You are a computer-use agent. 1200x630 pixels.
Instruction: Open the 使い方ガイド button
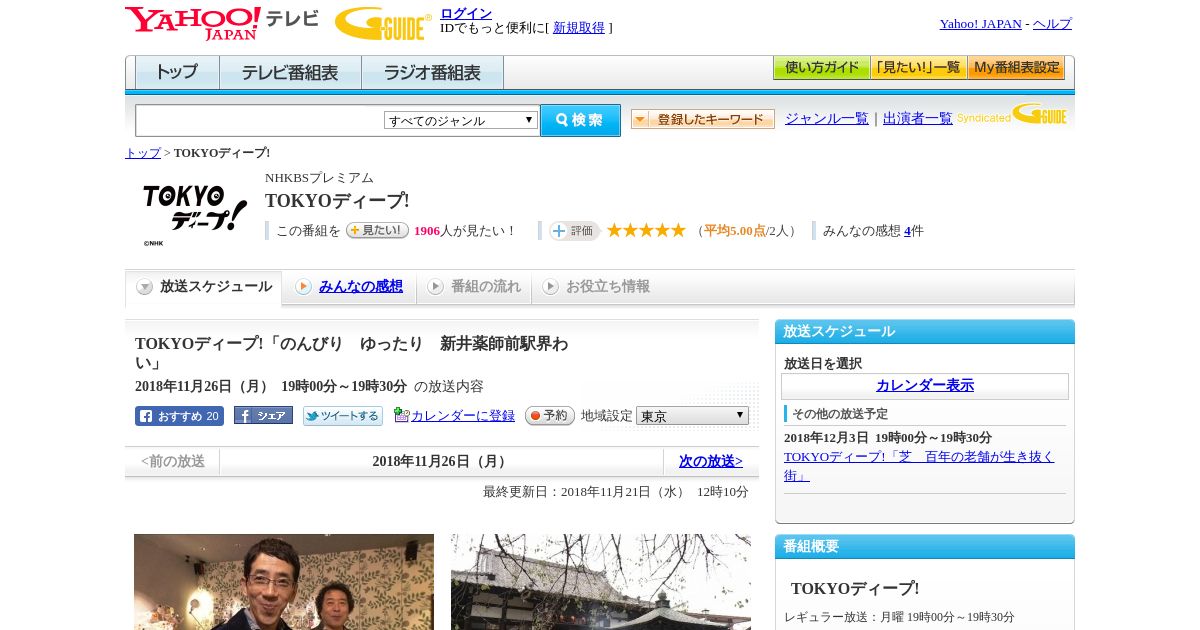click(x=821, y=68)
